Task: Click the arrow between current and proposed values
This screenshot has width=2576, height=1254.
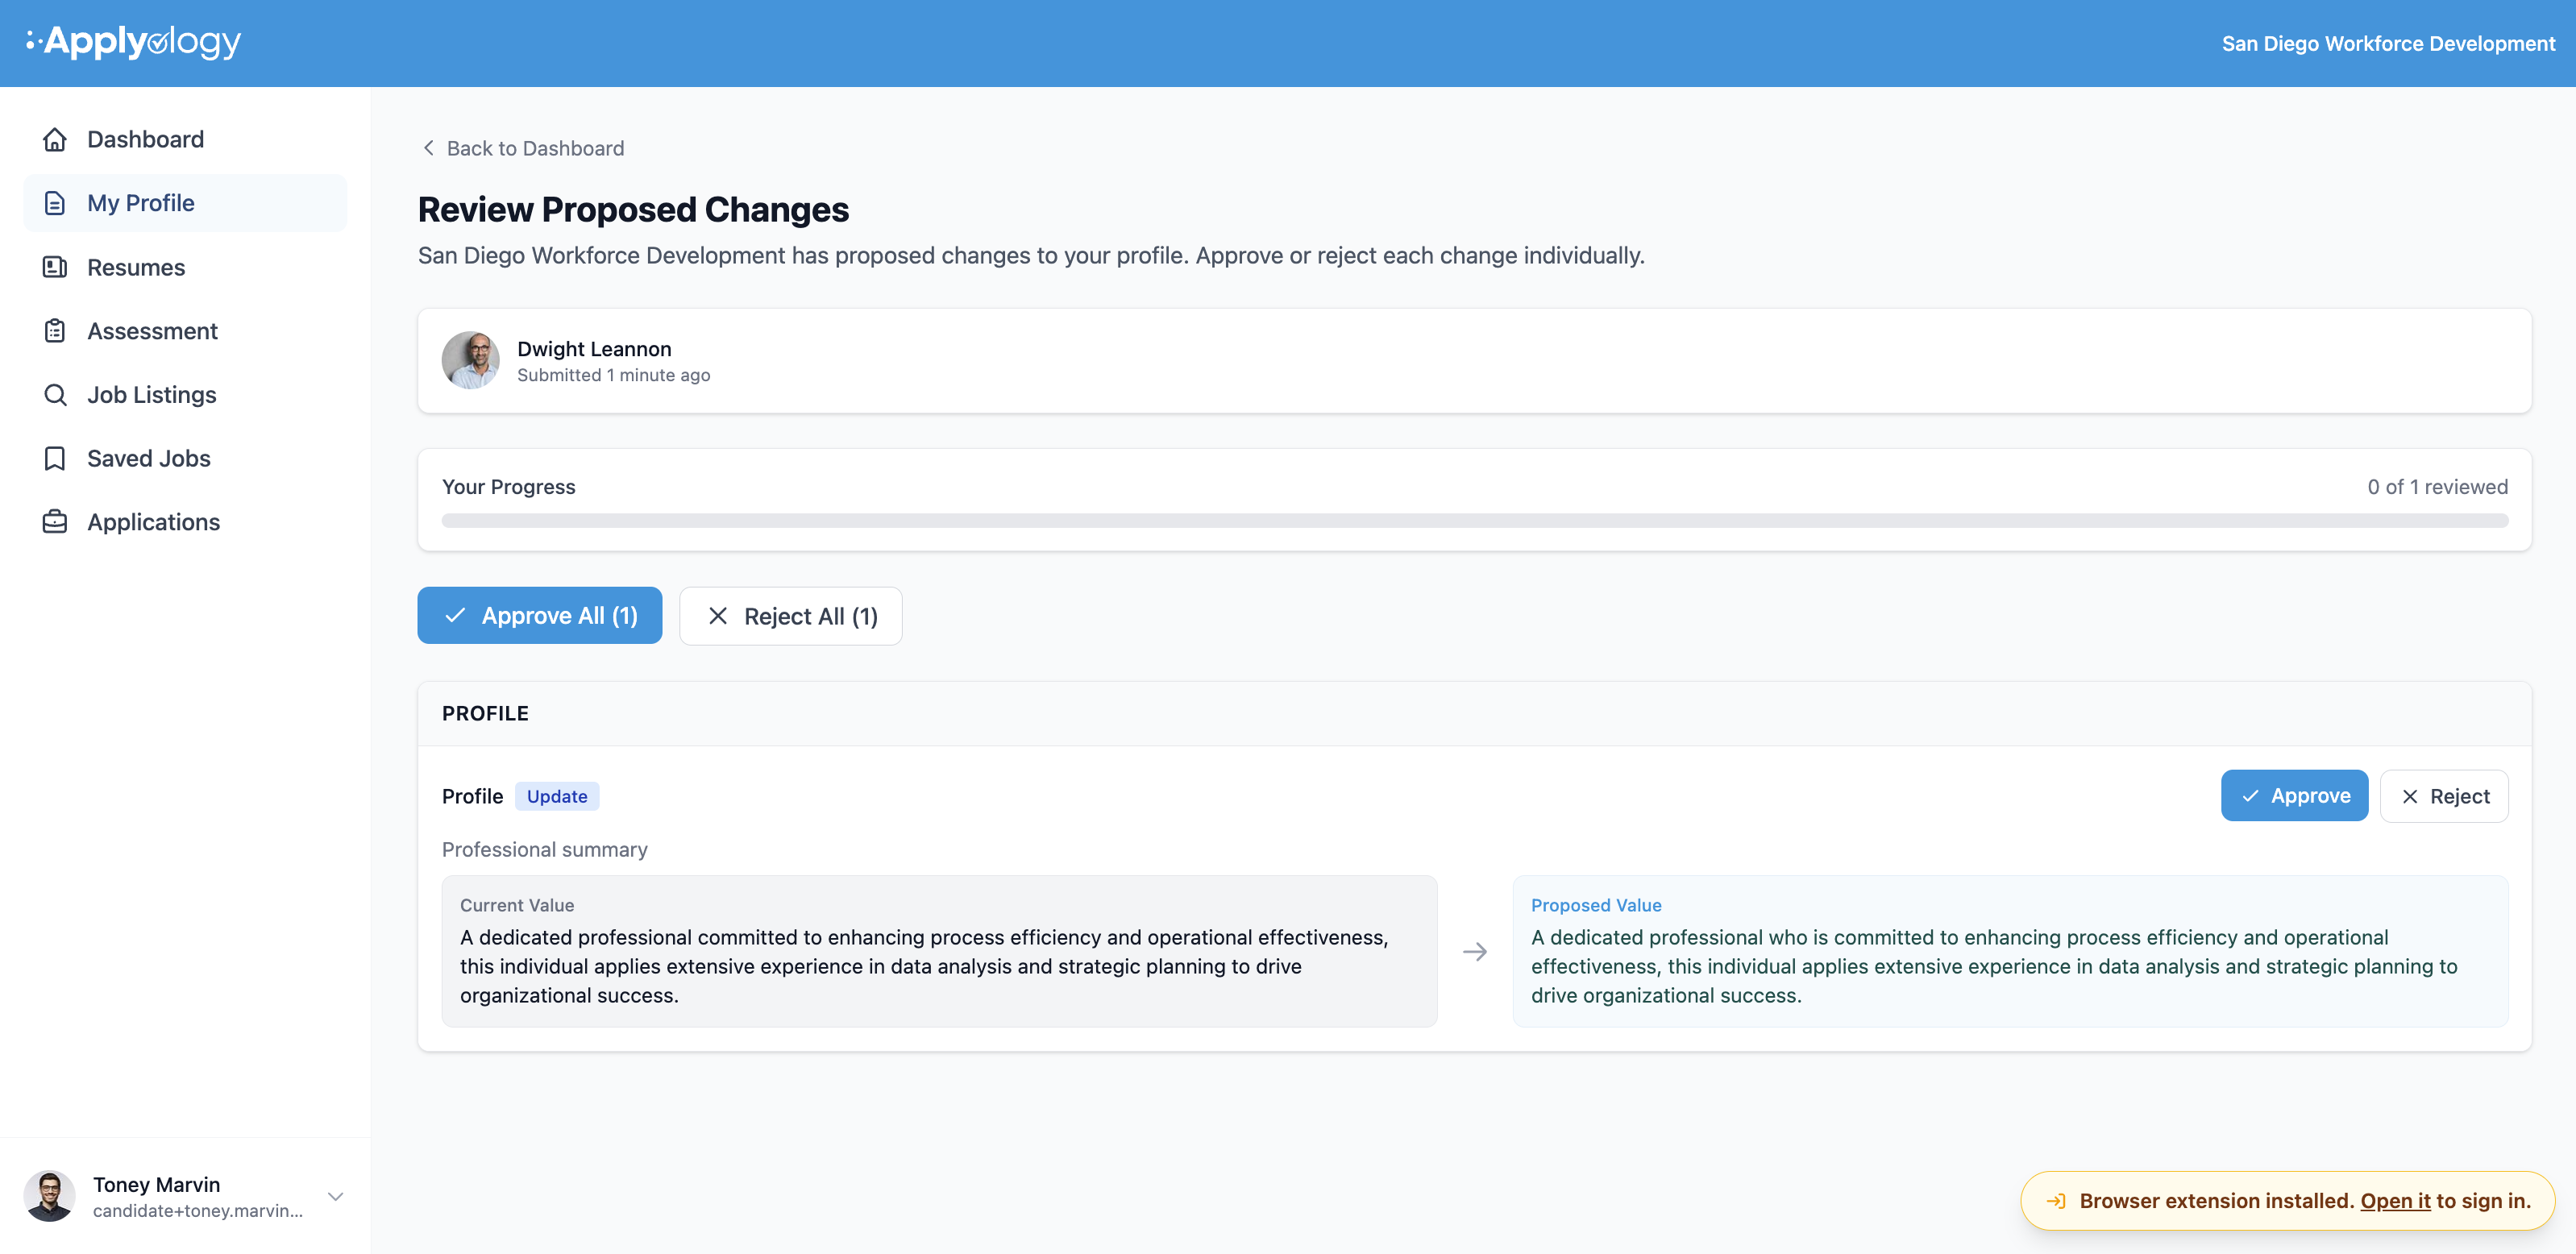Action: 1475,952
